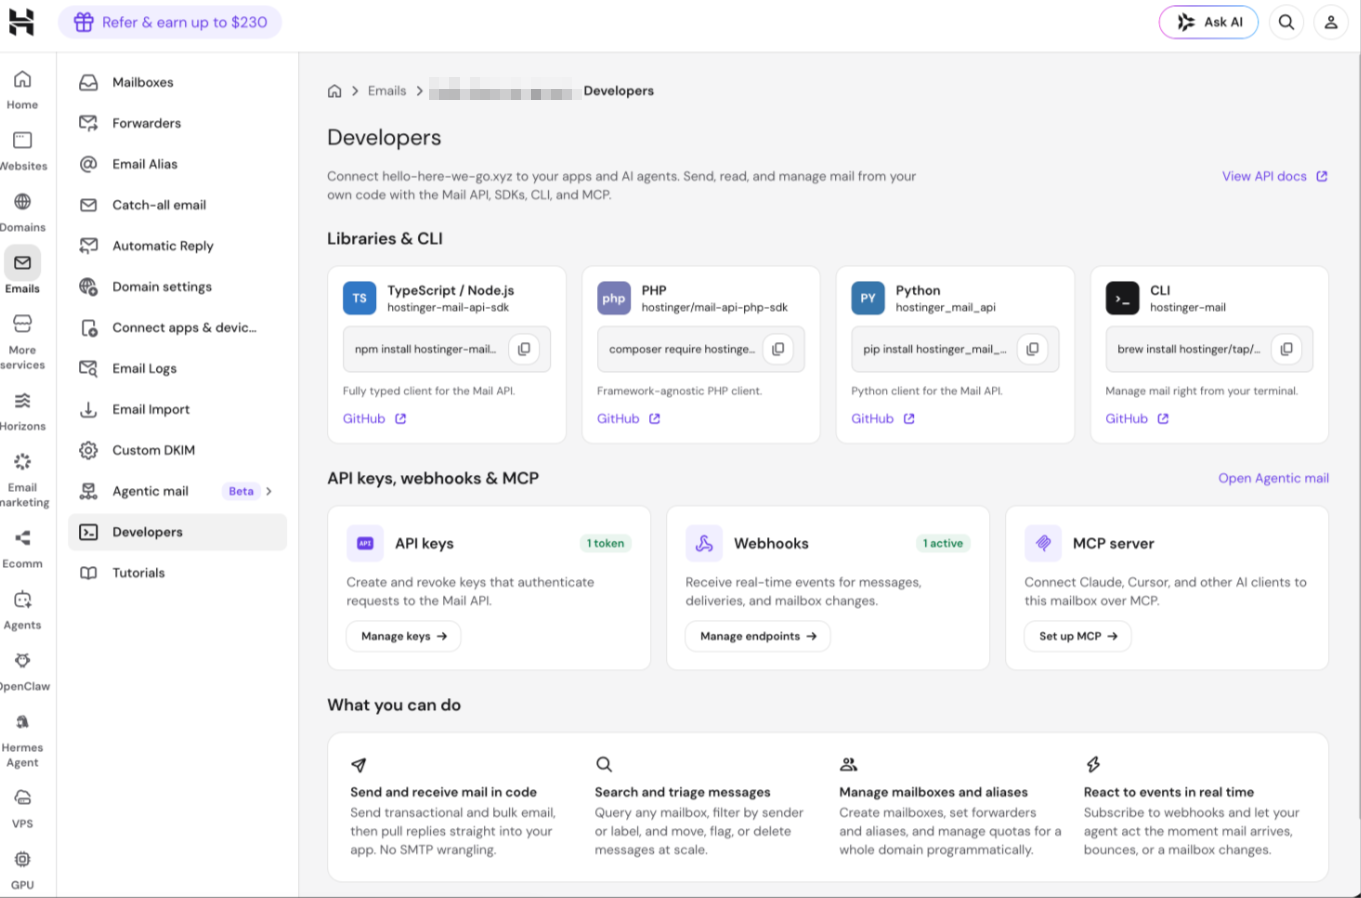
Task: Select Developers in the sidebar
Action: [177, 532]
